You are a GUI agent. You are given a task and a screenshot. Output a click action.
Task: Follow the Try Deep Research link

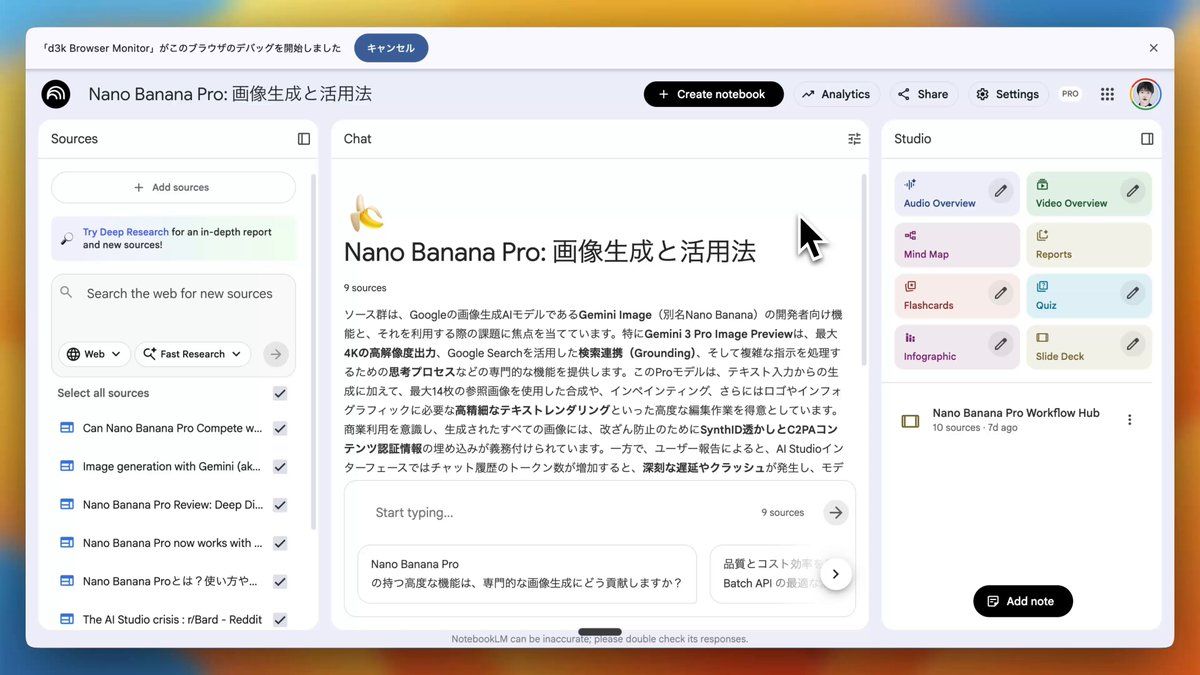tap(126, 232)
